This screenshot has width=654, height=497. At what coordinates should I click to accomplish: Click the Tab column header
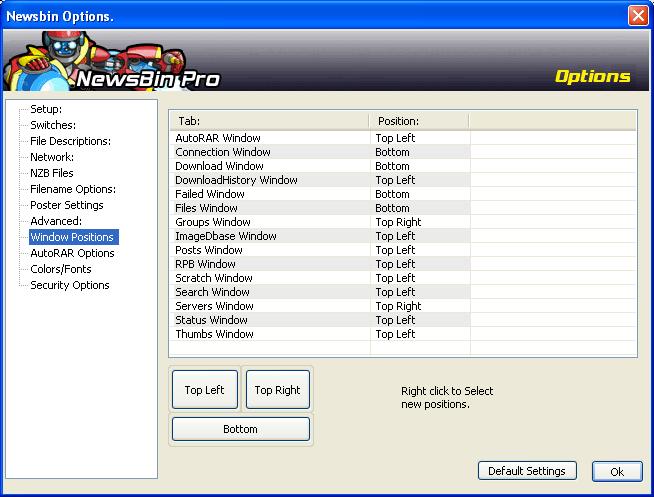click(x=268, y=121)
